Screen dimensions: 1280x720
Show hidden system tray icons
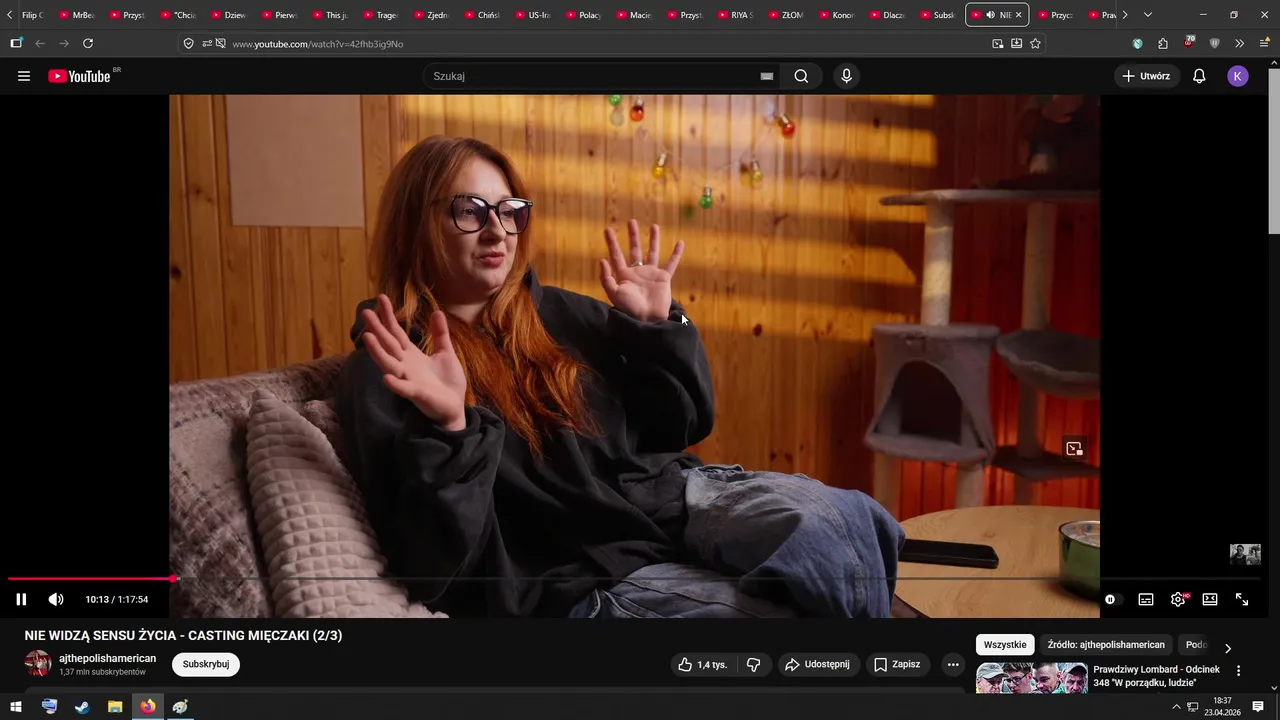(x=1177, y=707)
